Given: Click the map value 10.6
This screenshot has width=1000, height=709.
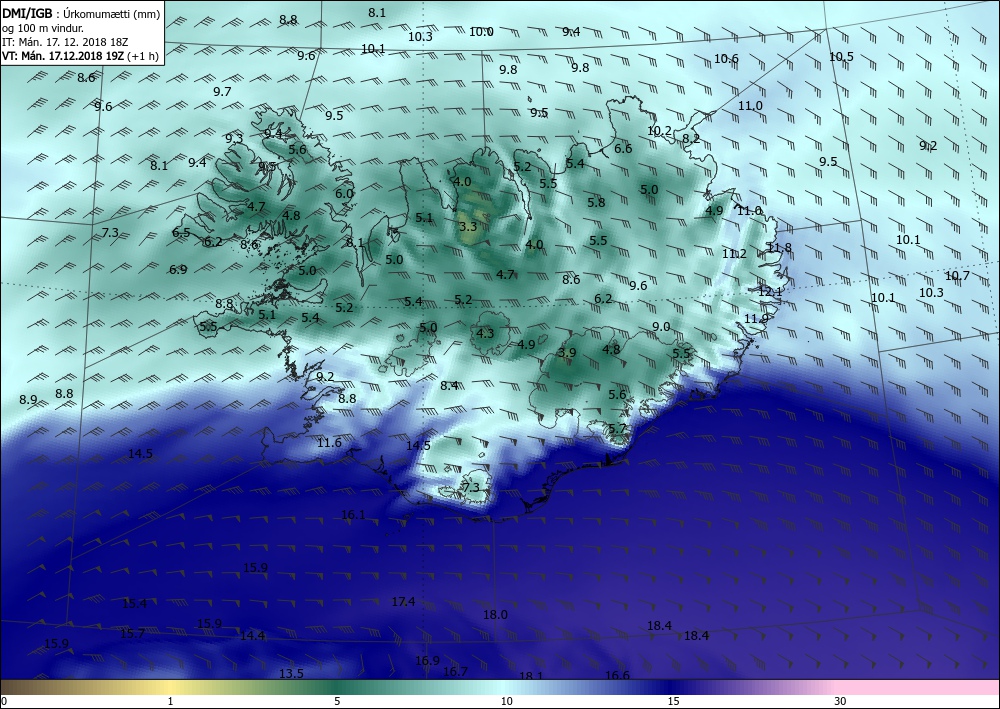Looking at the screenshot, I should click(x=726, y=59).
